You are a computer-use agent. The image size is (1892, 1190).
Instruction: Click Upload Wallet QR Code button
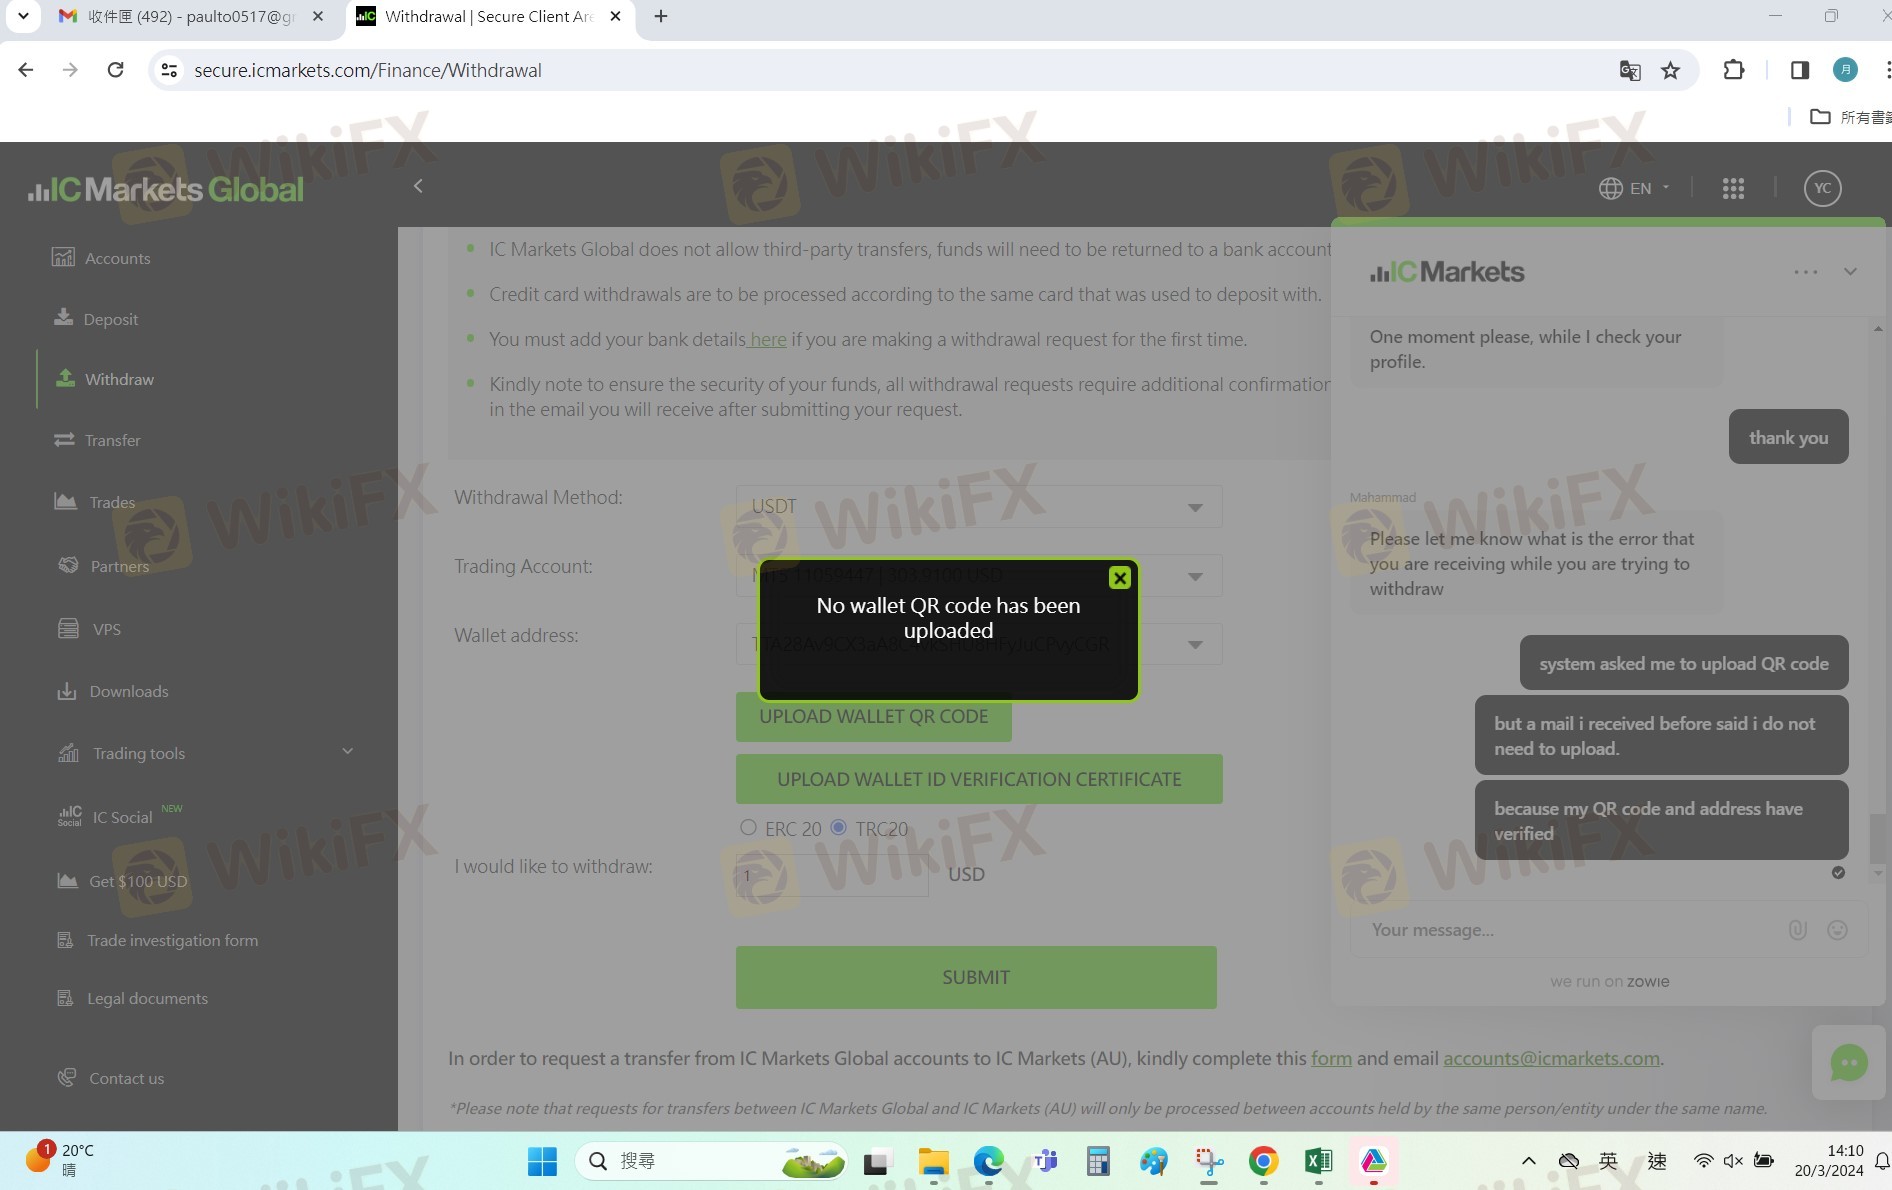pos(873,717)
